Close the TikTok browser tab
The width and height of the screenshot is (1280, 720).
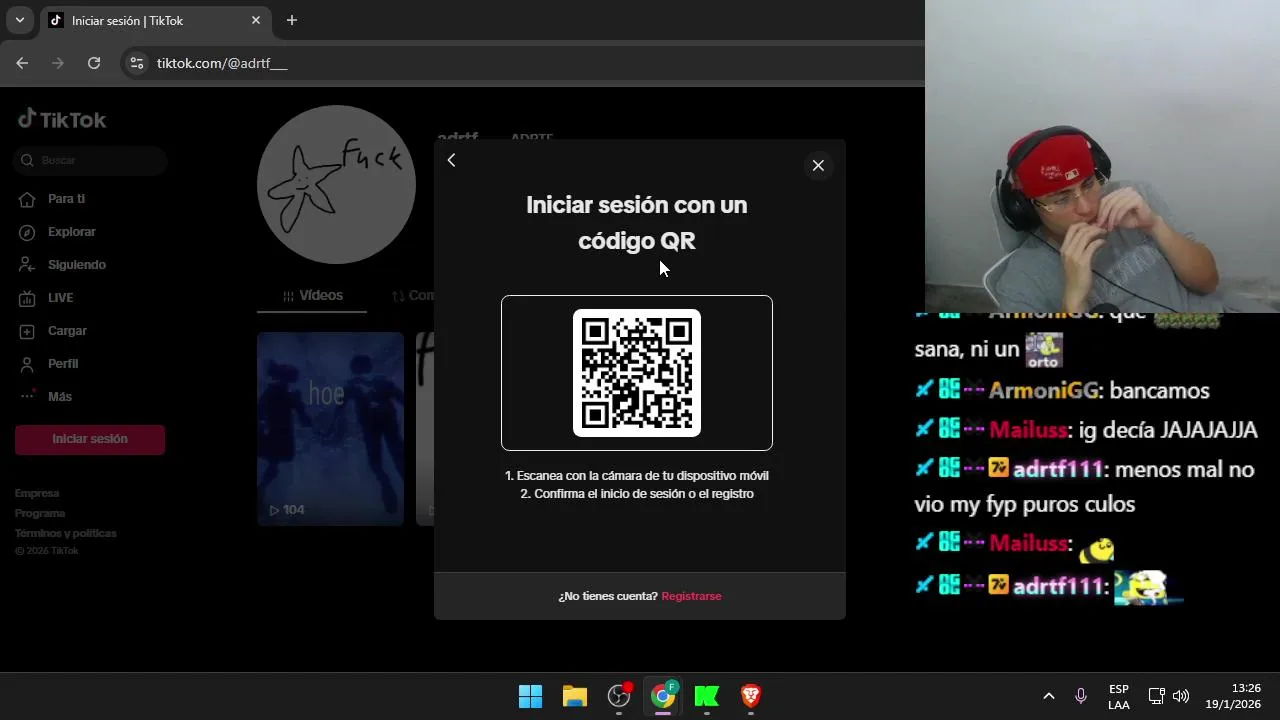(256, 20)
